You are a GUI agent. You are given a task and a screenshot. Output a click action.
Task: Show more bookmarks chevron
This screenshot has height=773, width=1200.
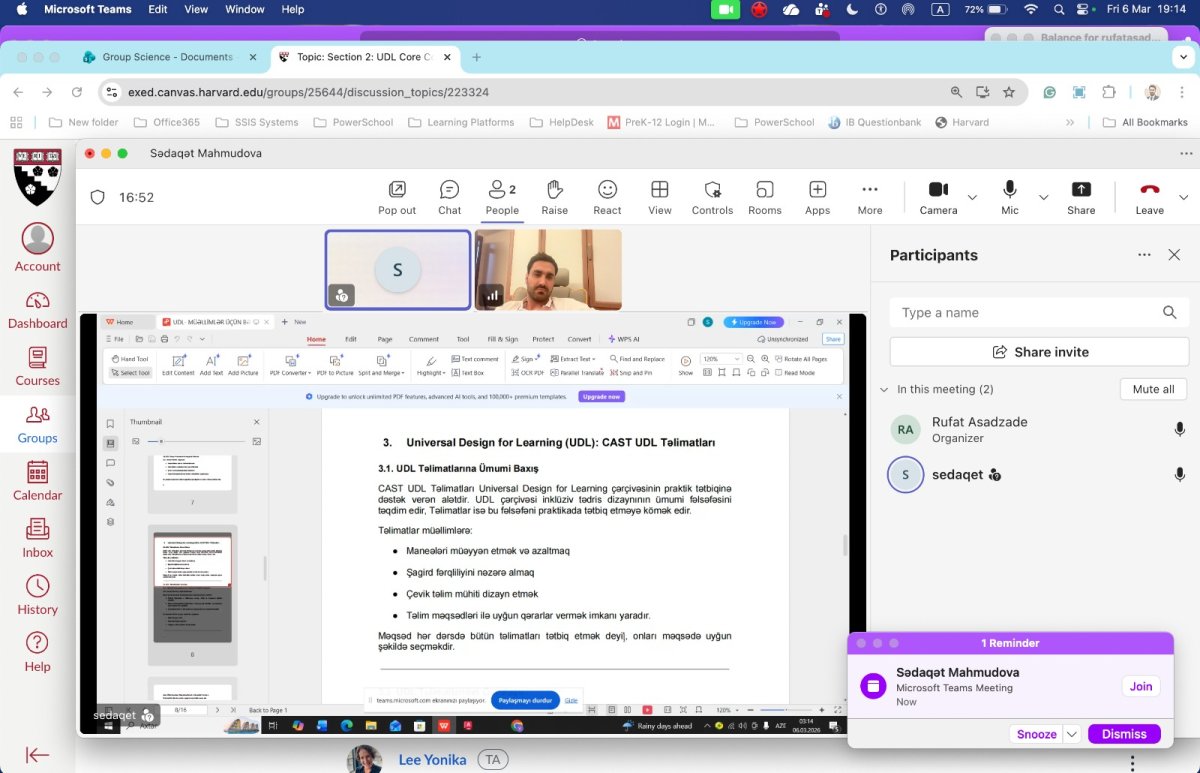click(x=1070, y=122)
